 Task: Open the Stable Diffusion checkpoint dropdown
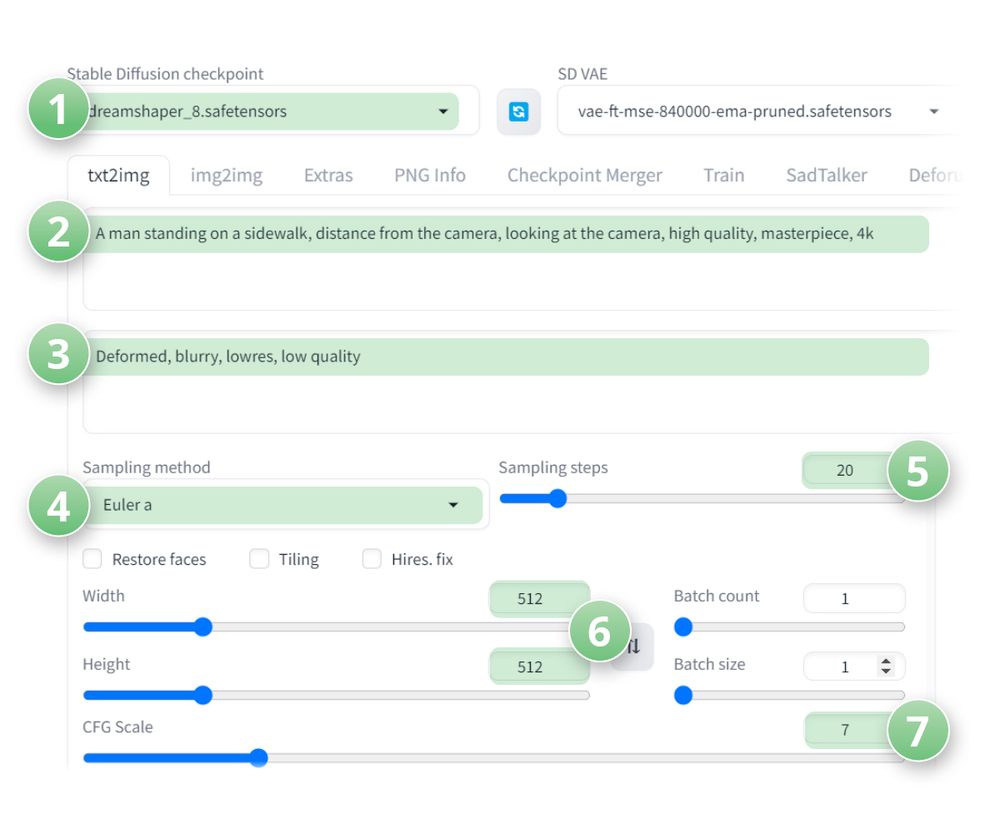tap(270, 112)
